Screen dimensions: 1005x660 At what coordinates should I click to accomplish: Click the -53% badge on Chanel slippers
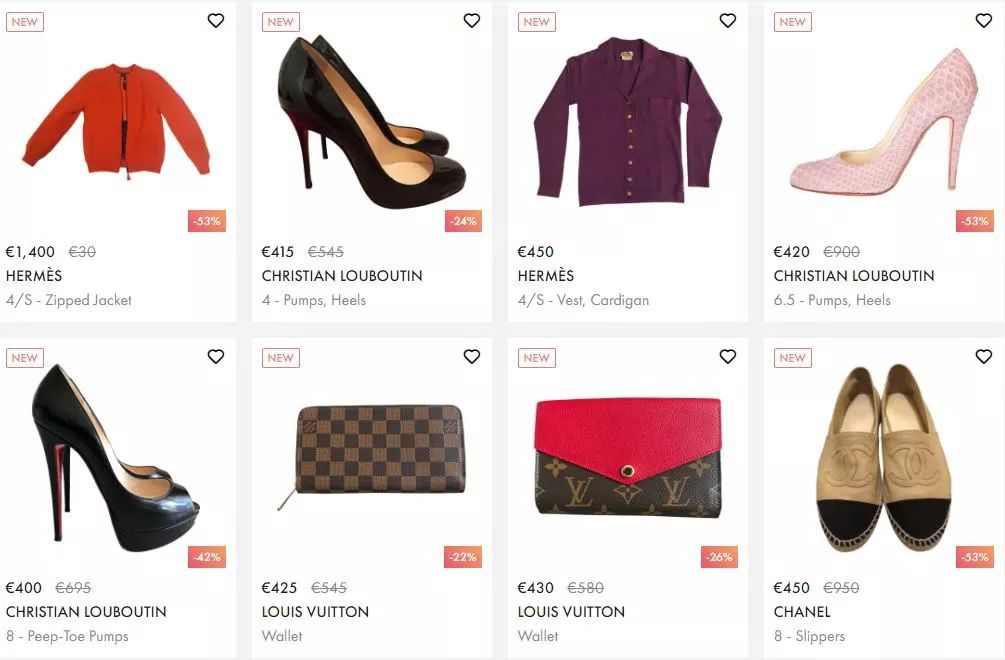pos(974,557)
